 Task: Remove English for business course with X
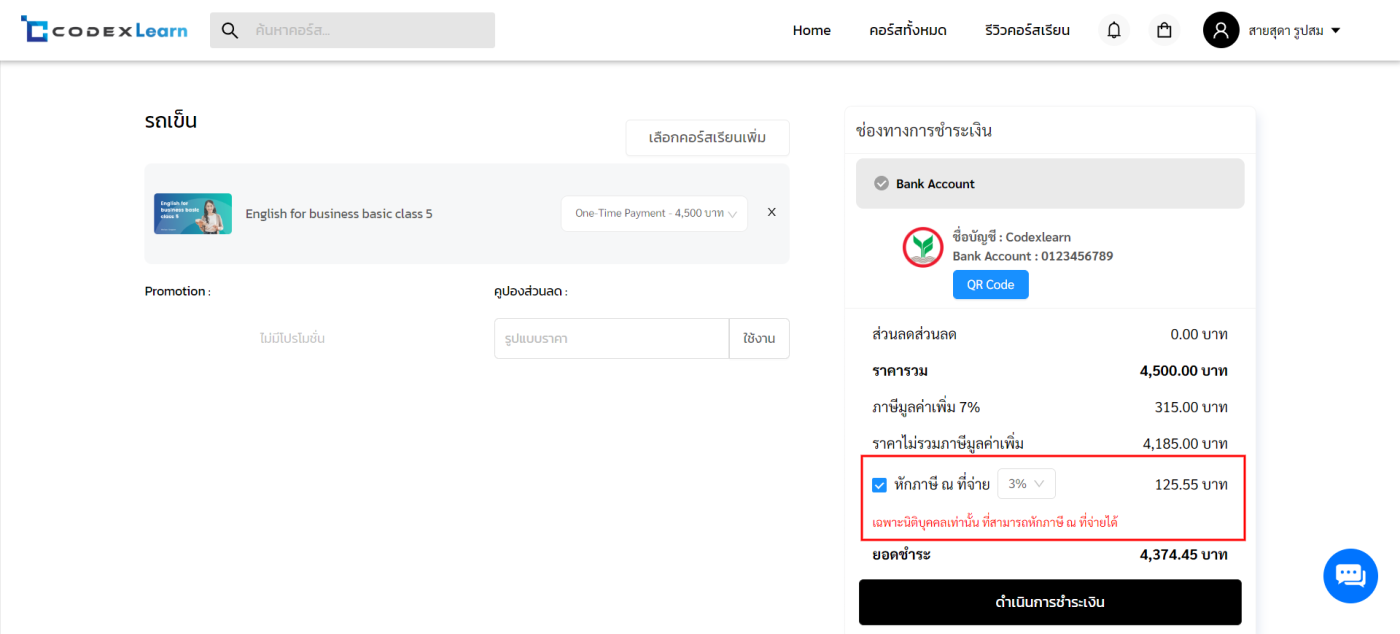point(771,212)
